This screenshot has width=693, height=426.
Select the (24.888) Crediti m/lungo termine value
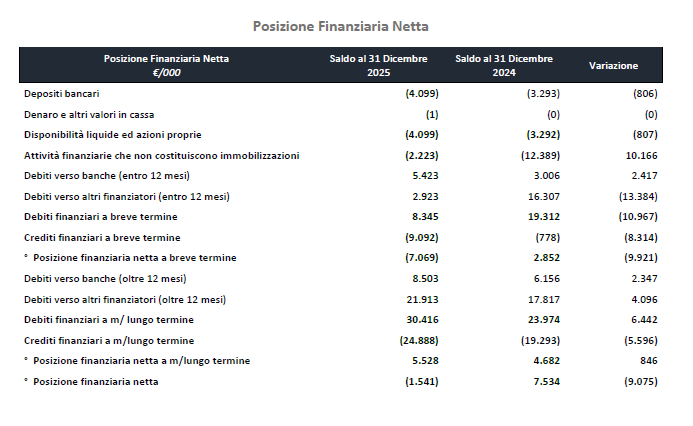[419, 340]
